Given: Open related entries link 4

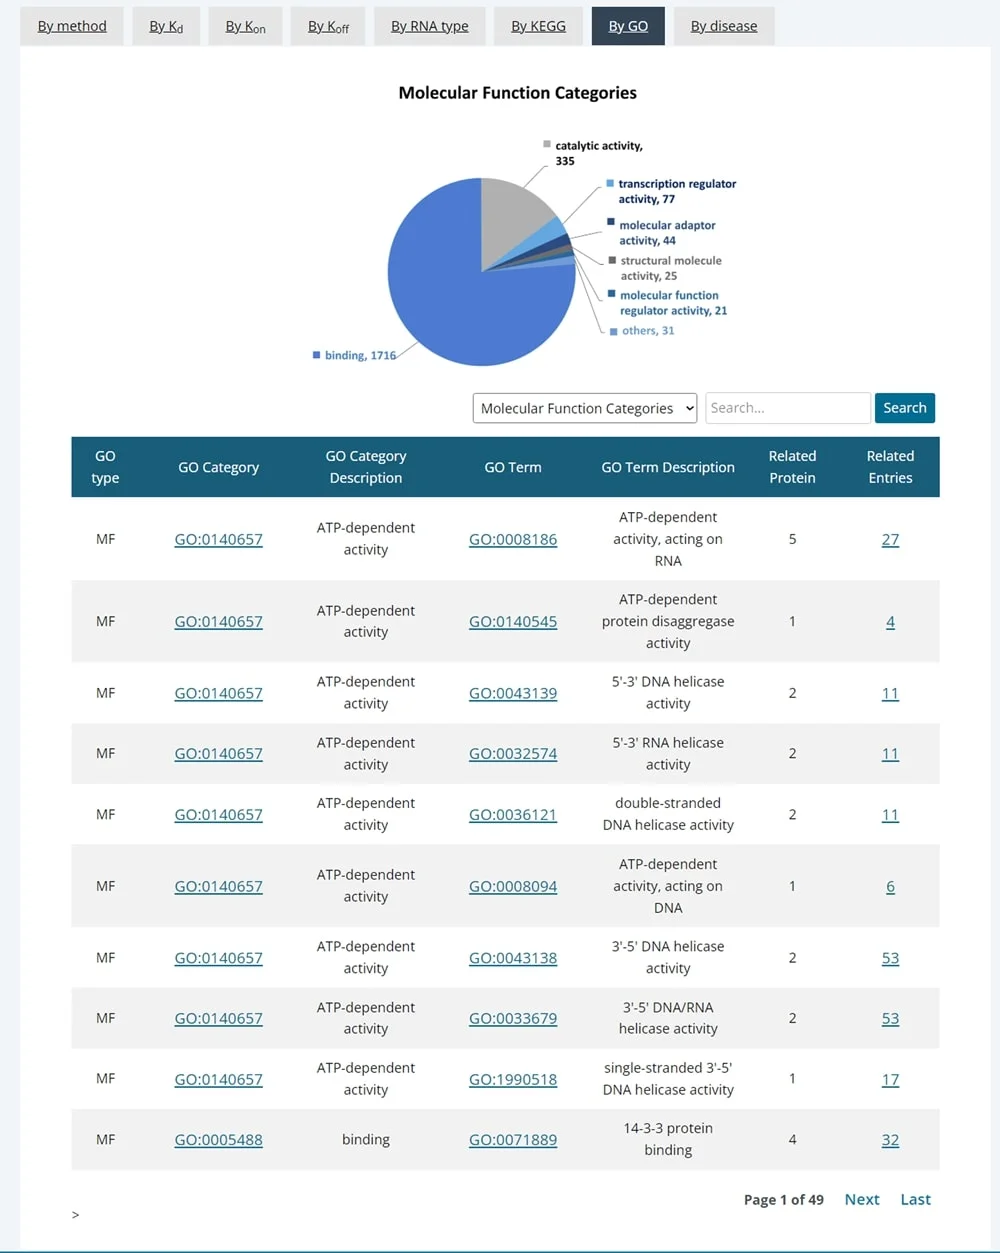Looking at the screenshot, I should [890, 621].
